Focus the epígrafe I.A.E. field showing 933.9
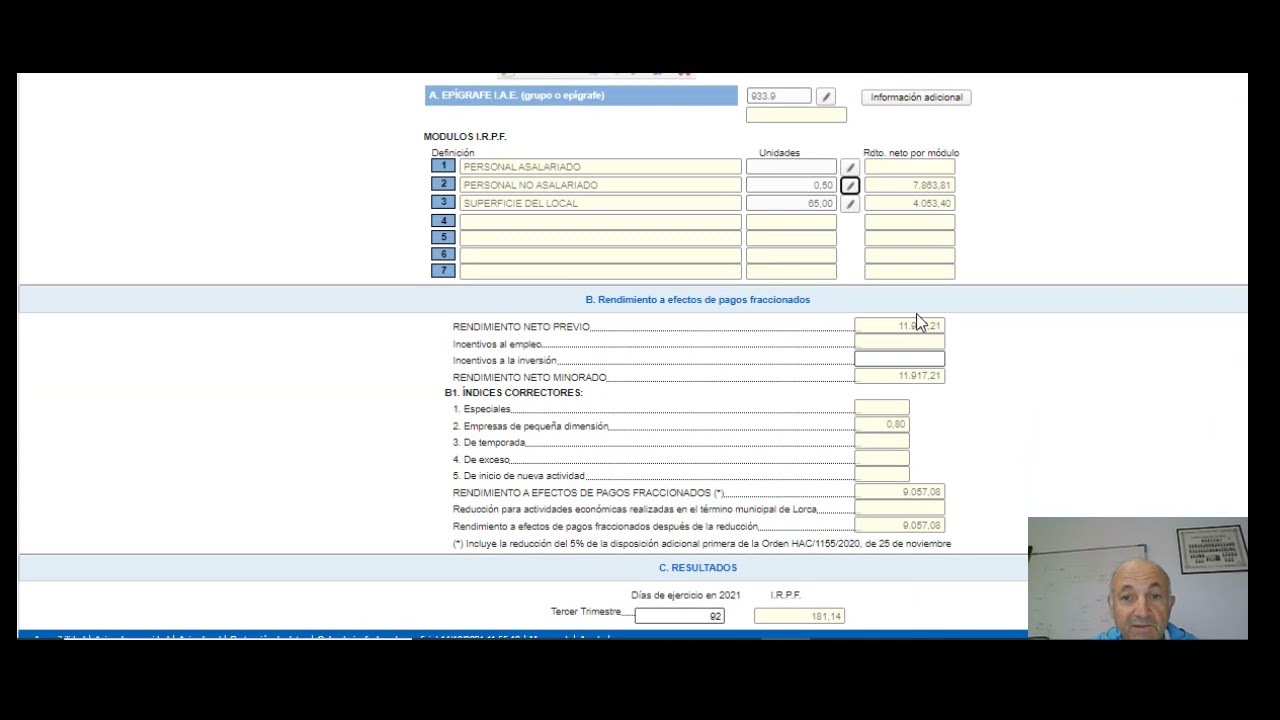 pyautogui.click(x=779, y=96)
